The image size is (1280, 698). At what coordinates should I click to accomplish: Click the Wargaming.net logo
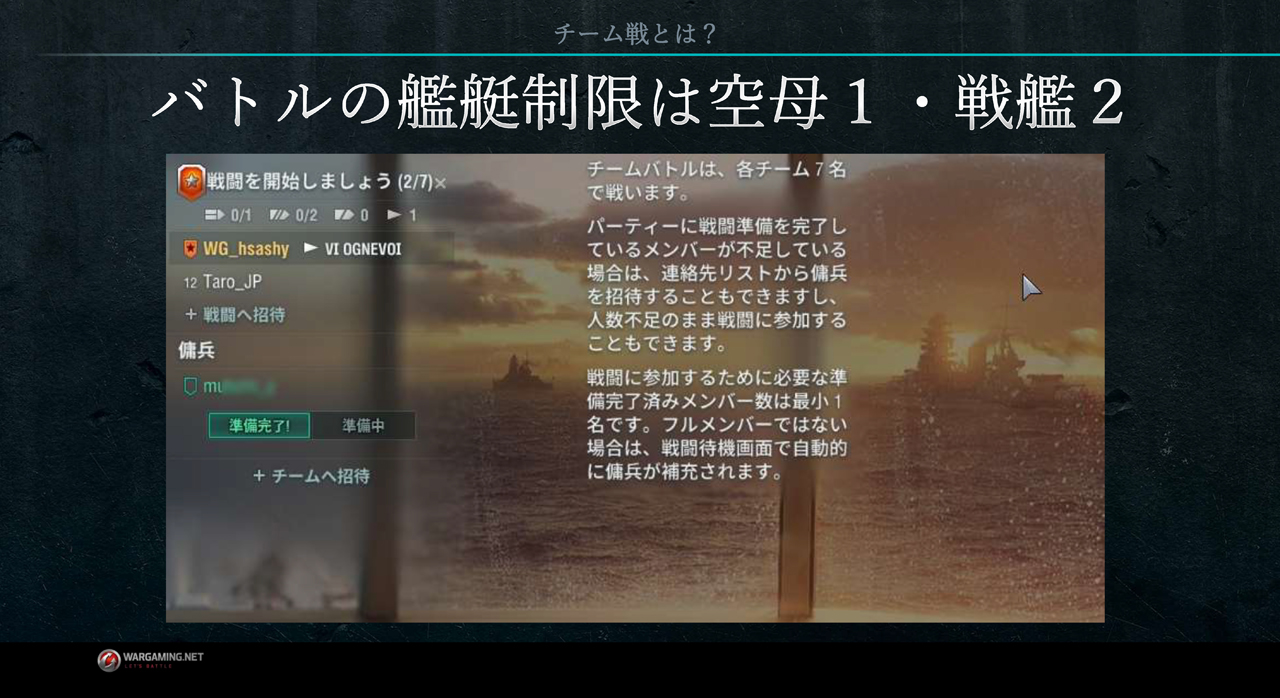[150, 660]
